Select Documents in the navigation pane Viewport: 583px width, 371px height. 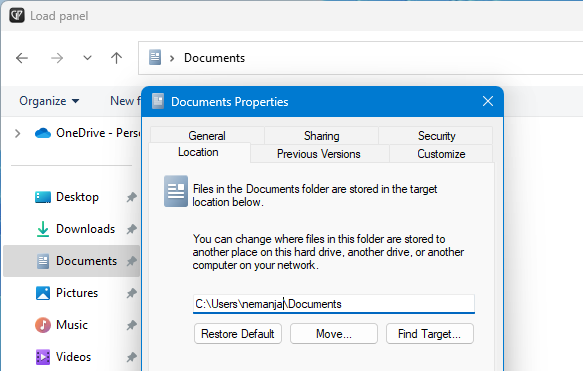pos(86,261)
